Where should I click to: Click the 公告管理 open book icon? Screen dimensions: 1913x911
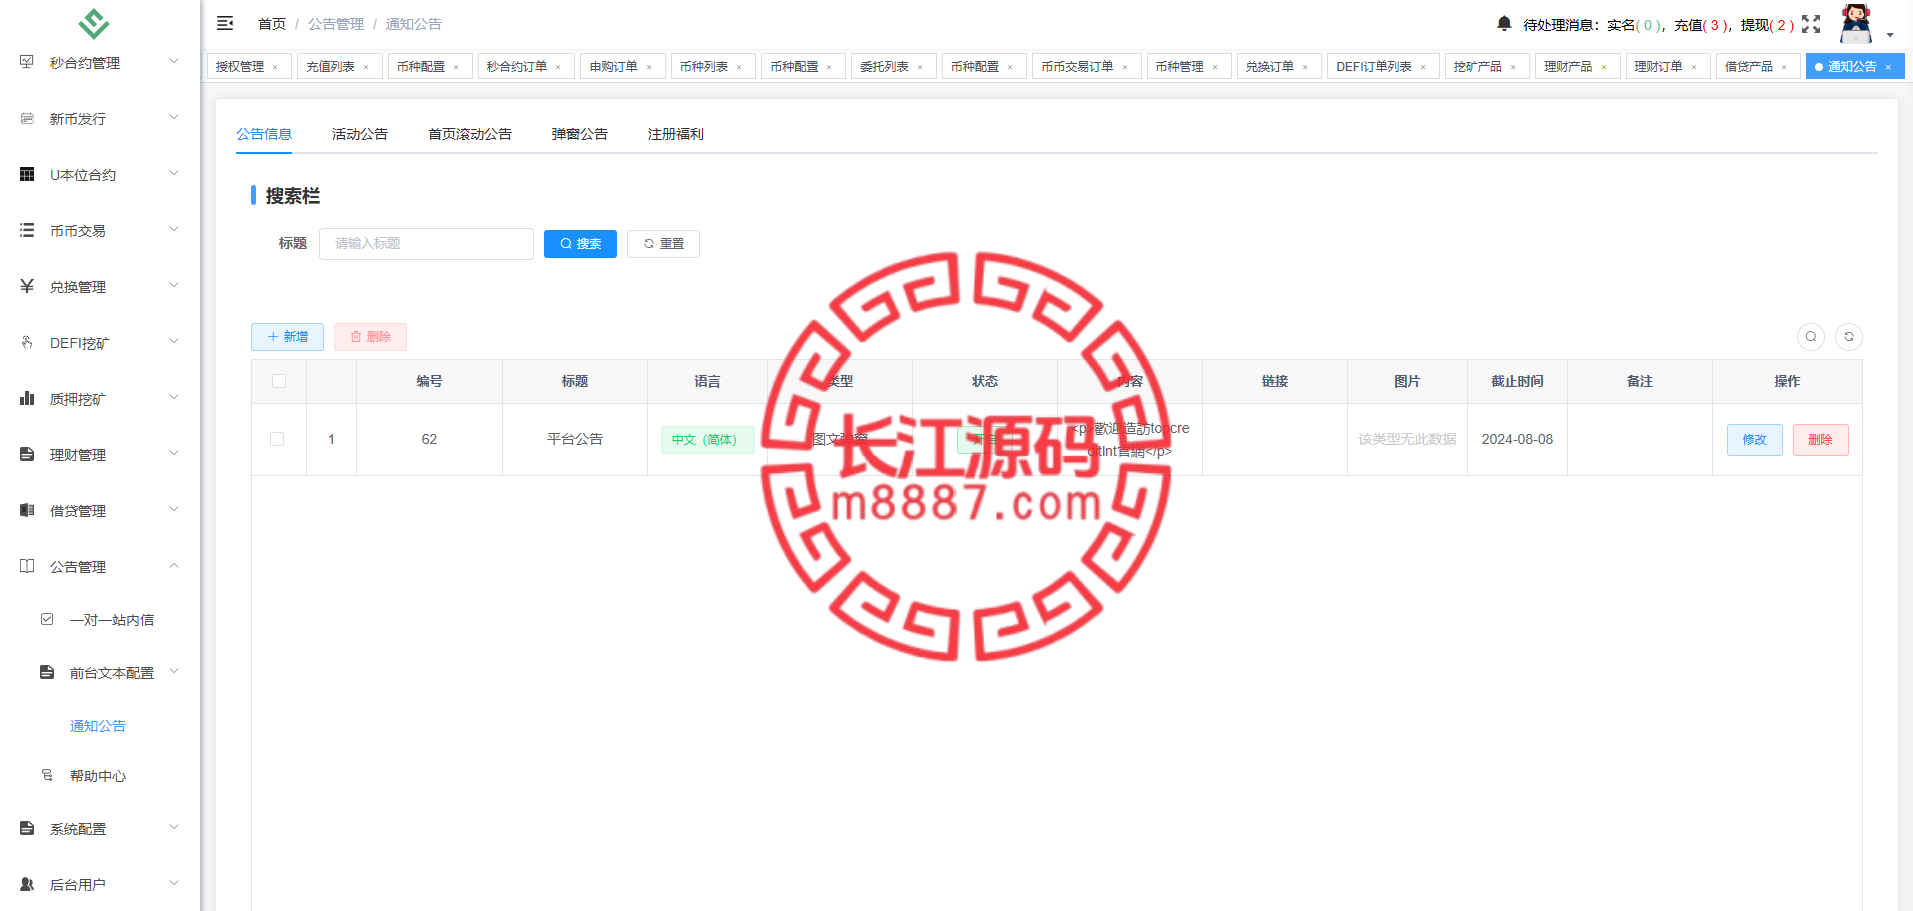(x=27, y=566)
